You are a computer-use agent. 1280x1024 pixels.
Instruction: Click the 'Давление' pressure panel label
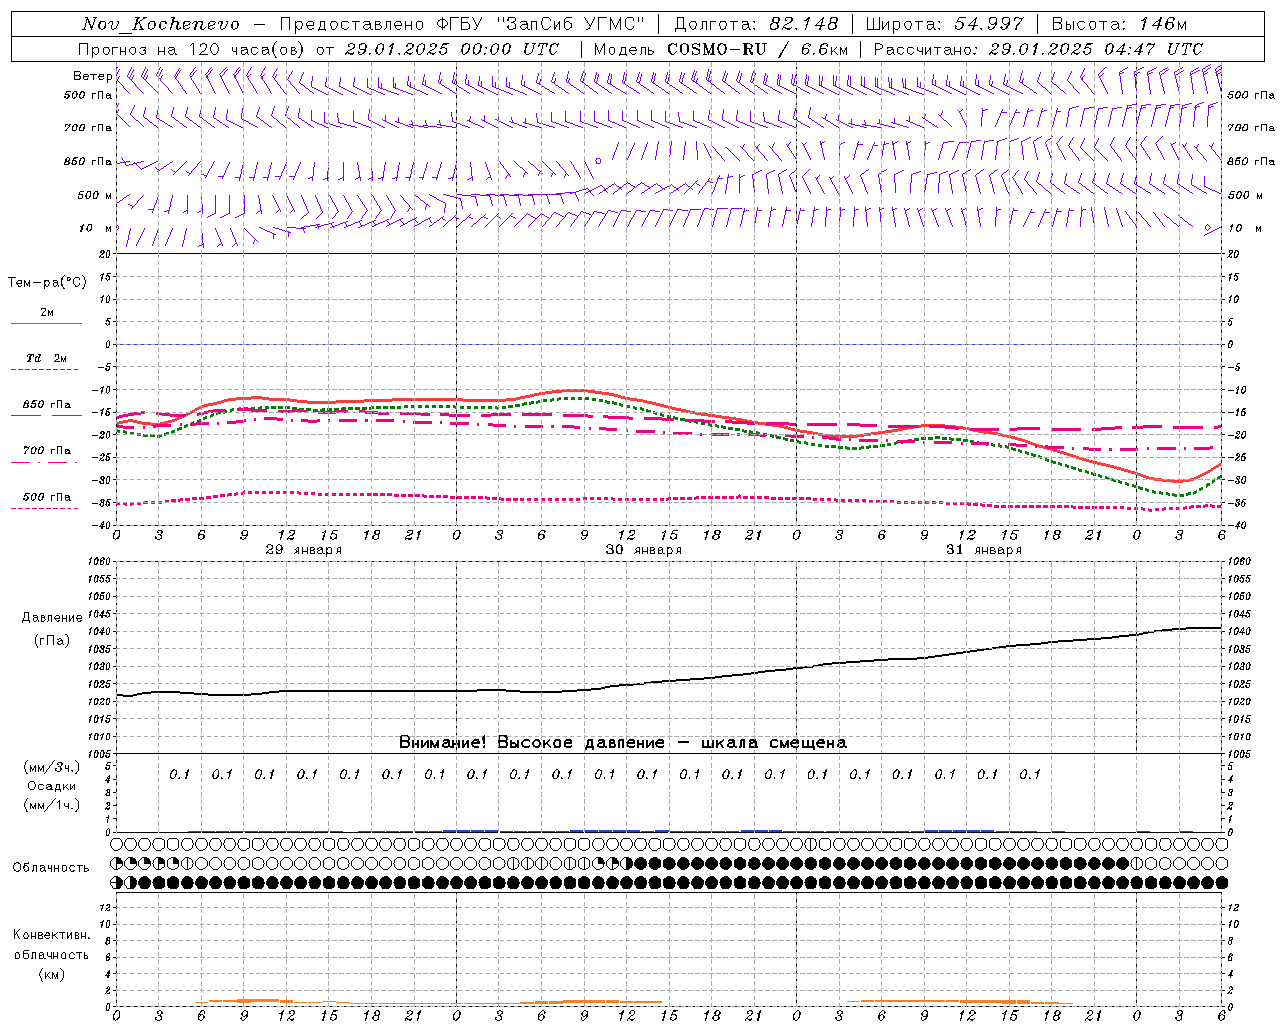52,618
